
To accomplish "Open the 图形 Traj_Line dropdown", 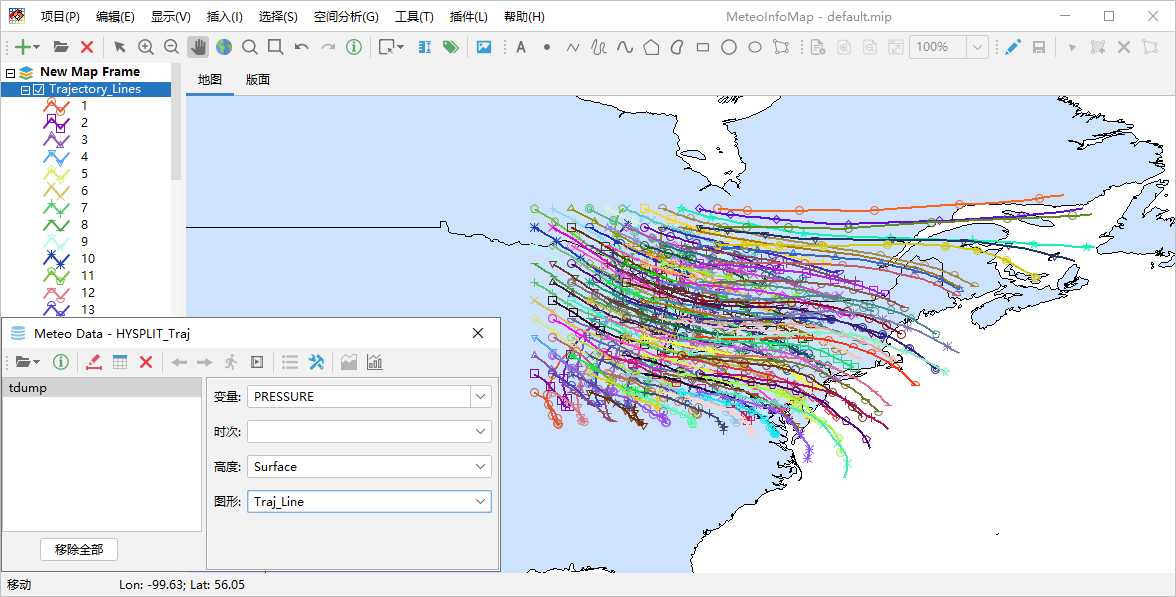I will point(481,502).
